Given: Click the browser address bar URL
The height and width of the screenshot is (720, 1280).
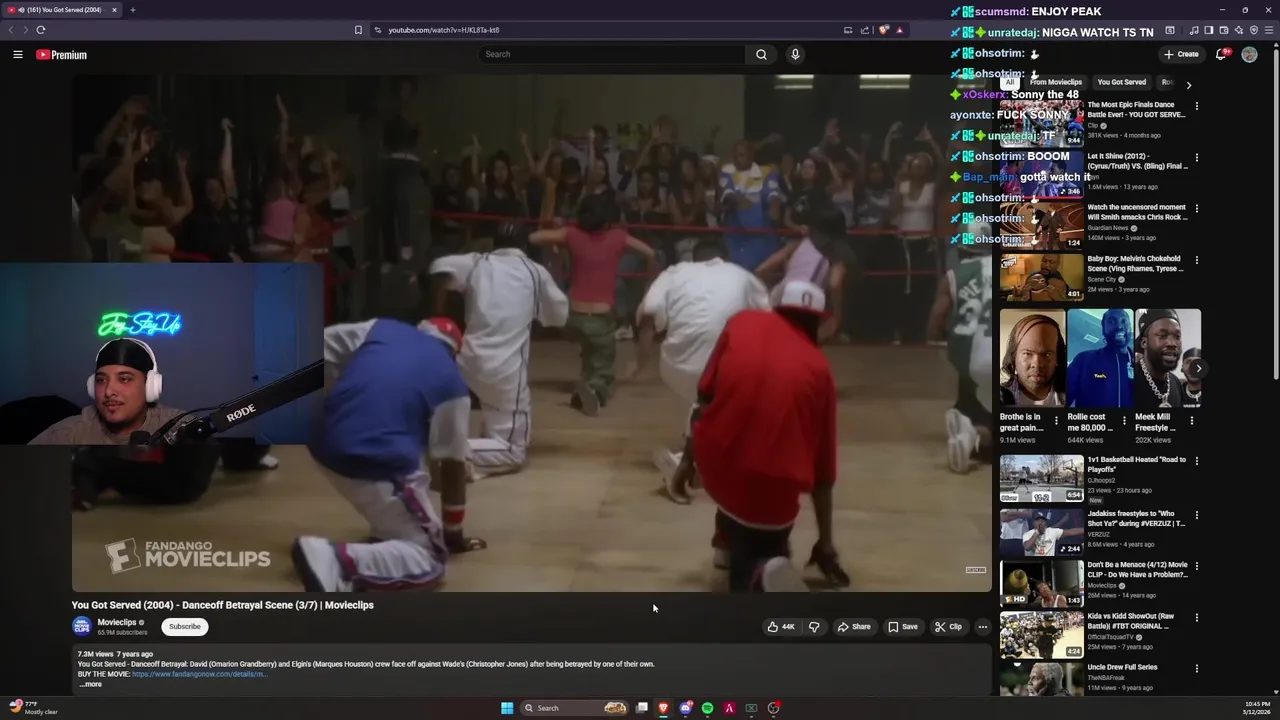Looking at the screenshot, I should tap(444, 30).
